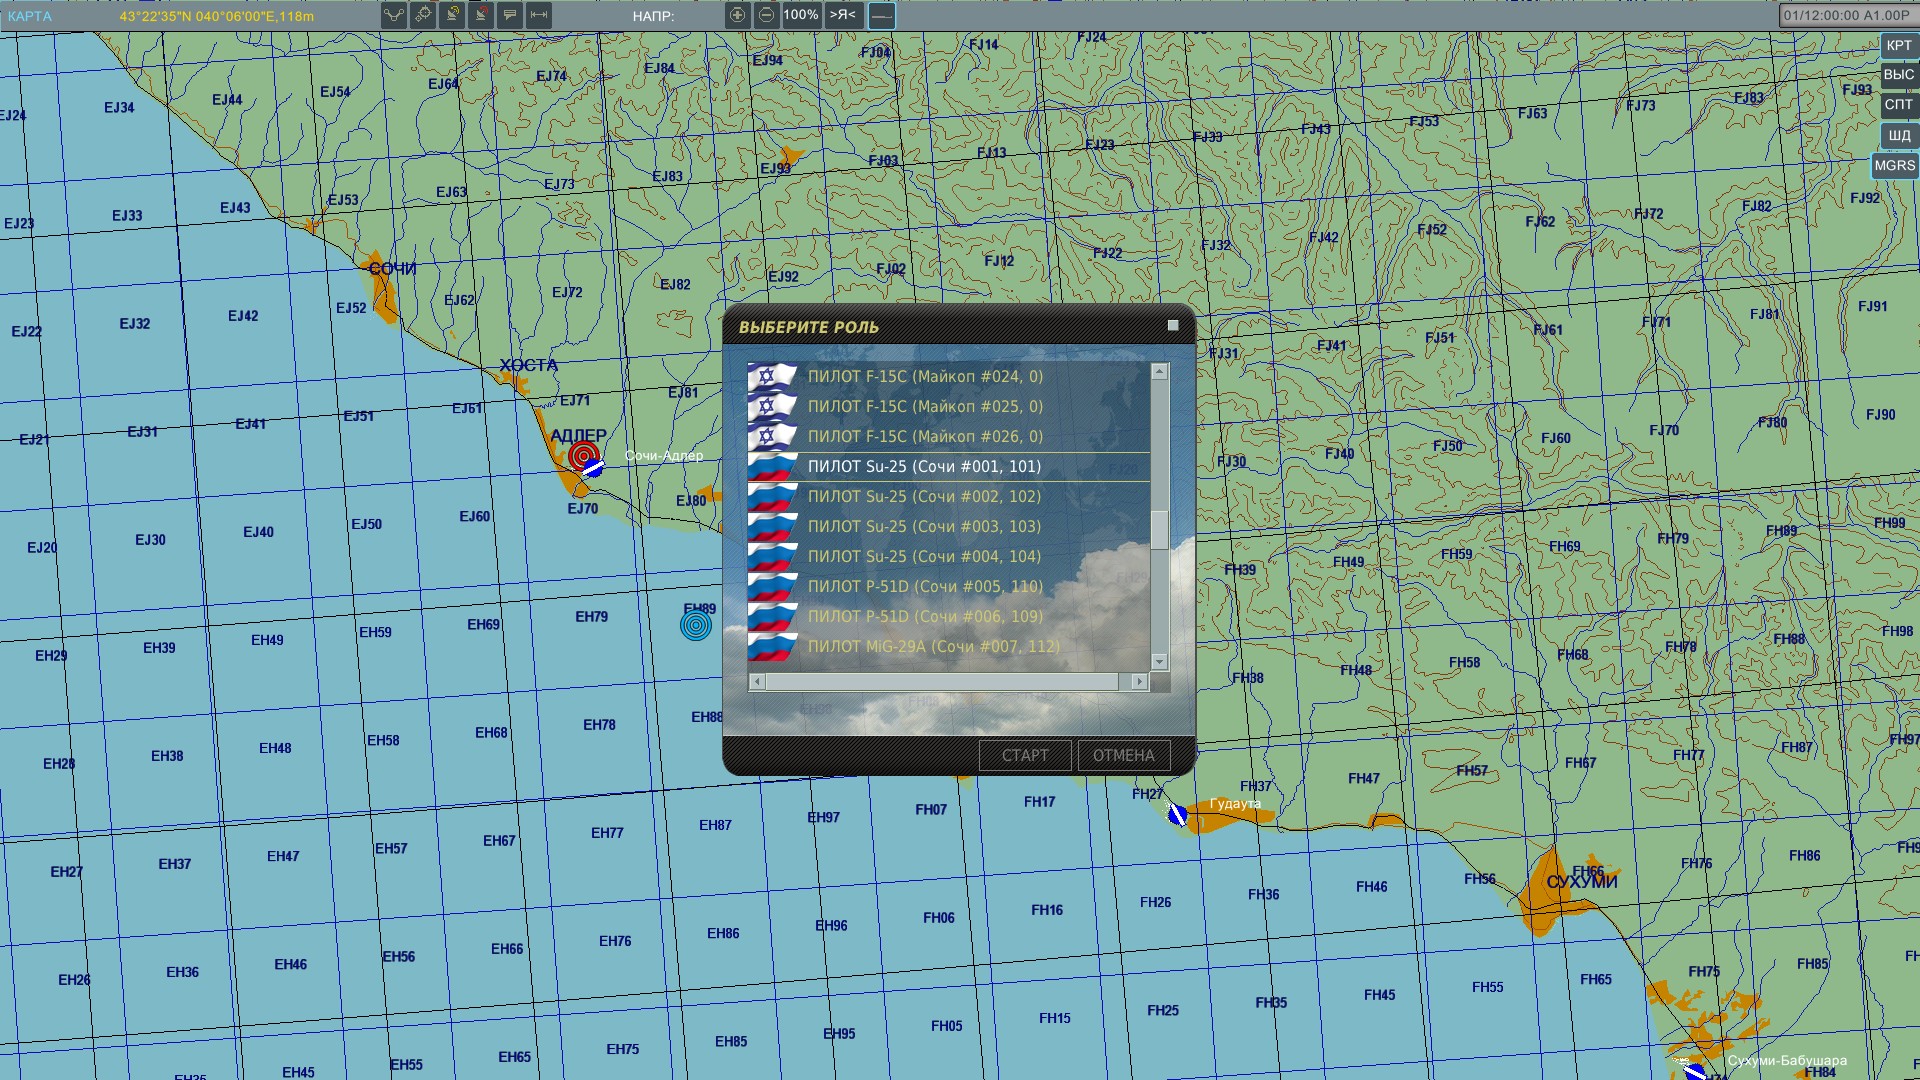Click the coordinates readout in top bar

[216, 16]
